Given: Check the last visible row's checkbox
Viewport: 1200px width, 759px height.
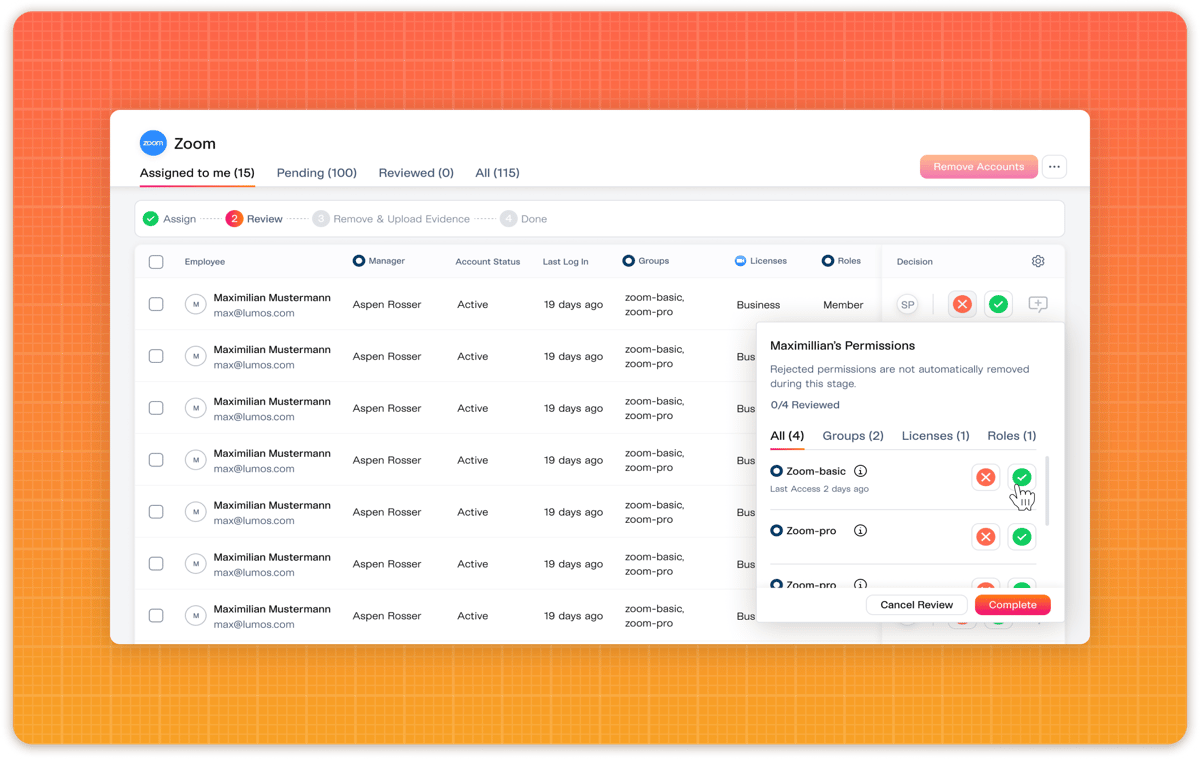Looking at the screenshot, I should (x=156, y=616).
